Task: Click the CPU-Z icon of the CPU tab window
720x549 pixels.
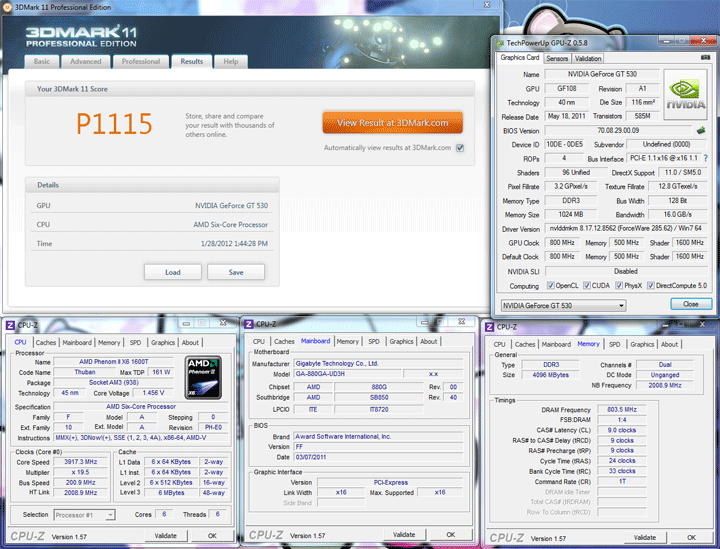Action: coord(10,325)
